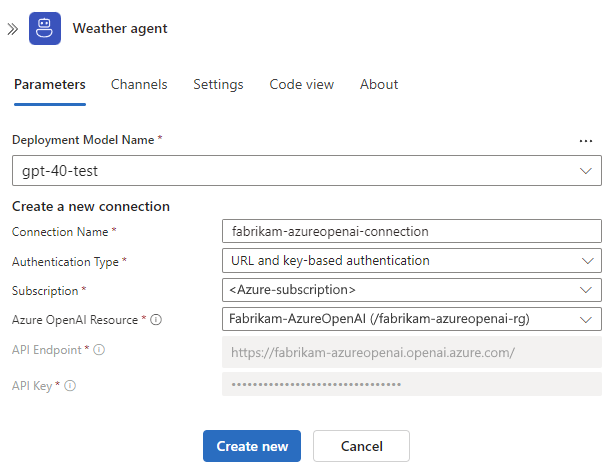Image resolution: width=610 pixels, height=470 pixels.
Task: Switch to the Channels tab
Action: 139,84
